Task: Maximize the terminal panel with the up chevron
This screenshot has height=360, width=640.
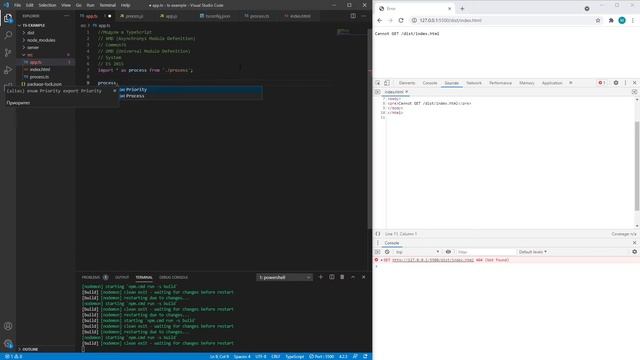Action: (353, 277)
